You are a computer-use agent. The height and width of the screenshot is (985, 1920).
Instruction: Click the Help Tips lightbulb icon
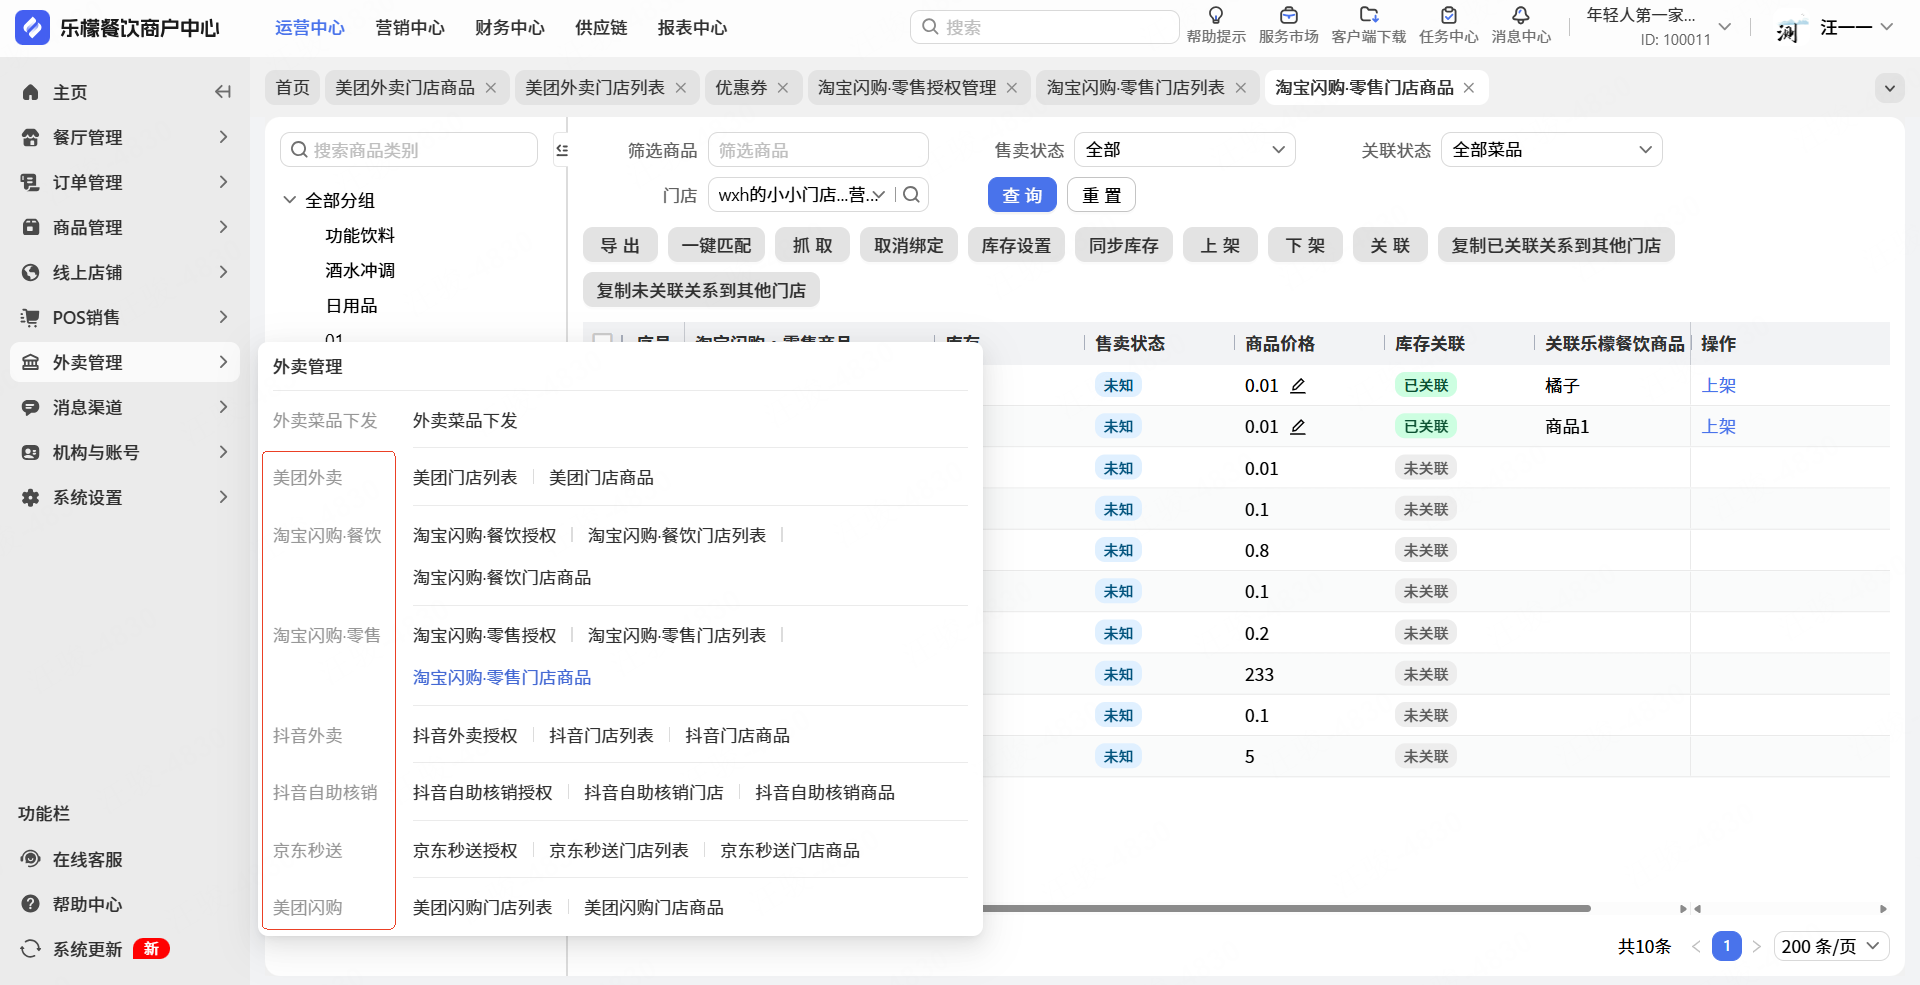tap(1215, 16)
